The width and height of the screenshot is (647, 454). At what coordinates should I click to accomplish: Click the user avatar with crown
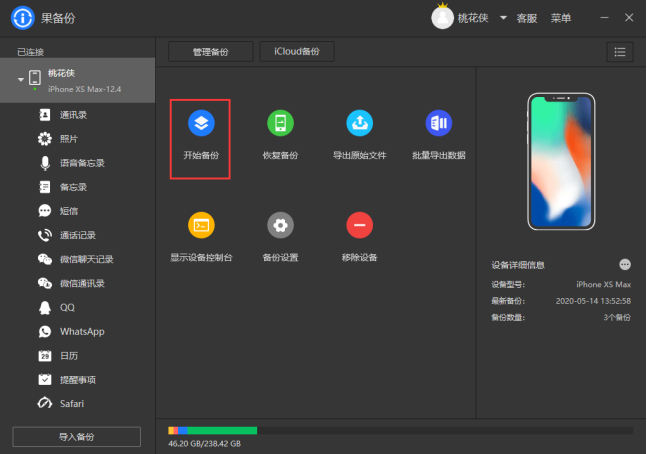pos(442,17)
